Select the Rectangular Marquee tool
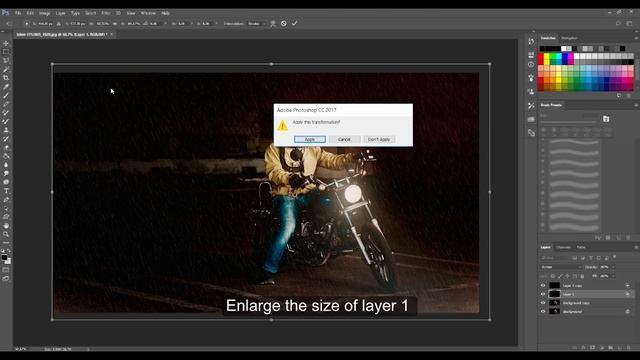 (x=6, y=52)
